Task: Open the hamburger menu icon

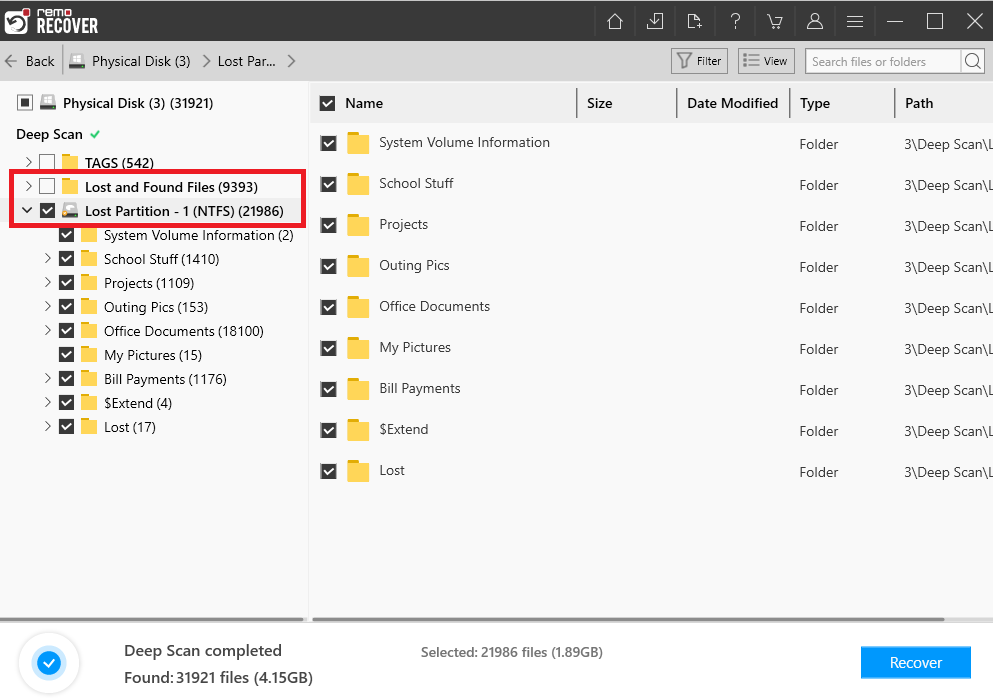Action: click(855, 22)
